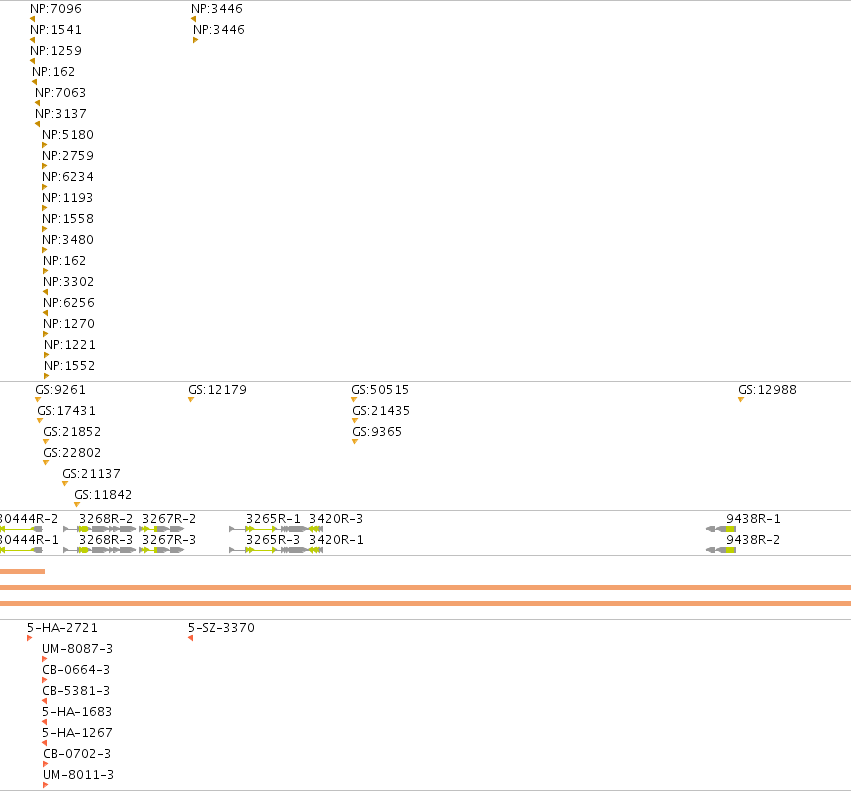This screenshot has width=851, height=791.
Task: Click the red arrow under UM-8087-3
Action: click(45, 659)
